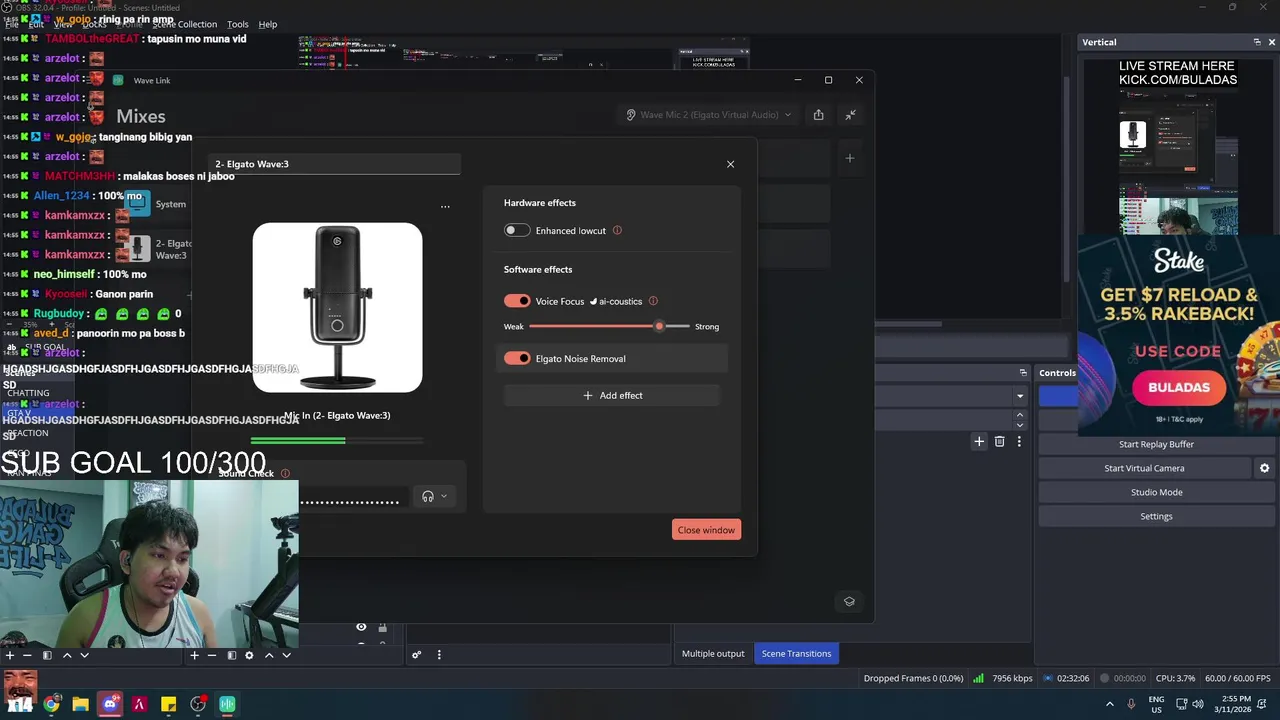This screenshot has height=720, width=1280.
Task: Close the Elgato Wave:3 device dialog
Action: 730,164
